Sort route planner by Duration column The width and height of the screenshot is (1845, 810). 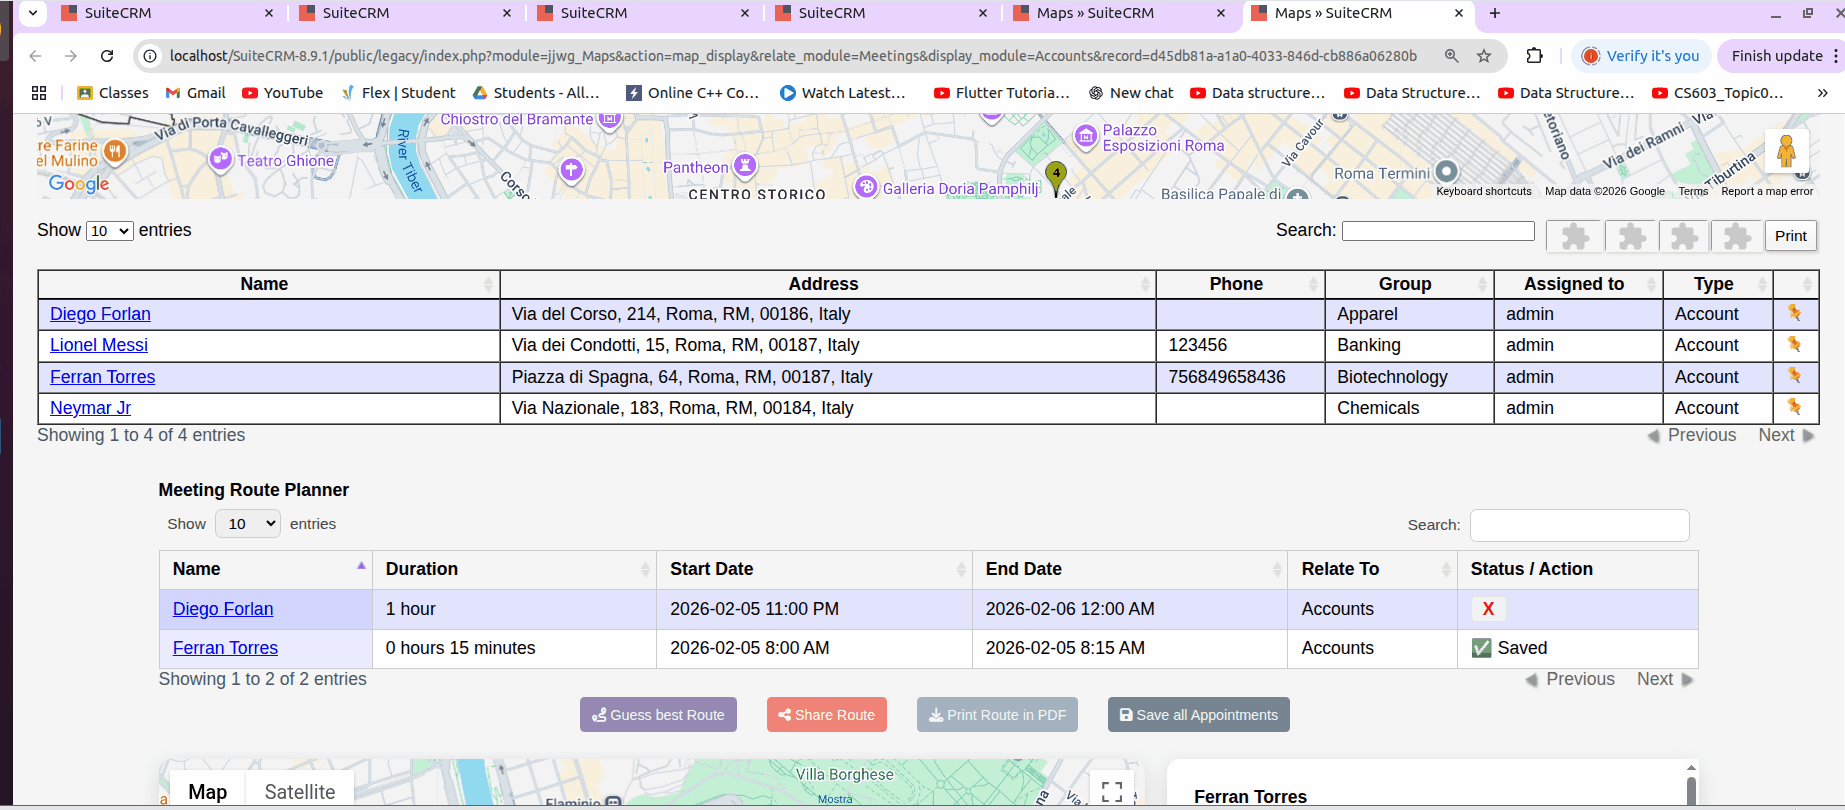pos(514,569)
